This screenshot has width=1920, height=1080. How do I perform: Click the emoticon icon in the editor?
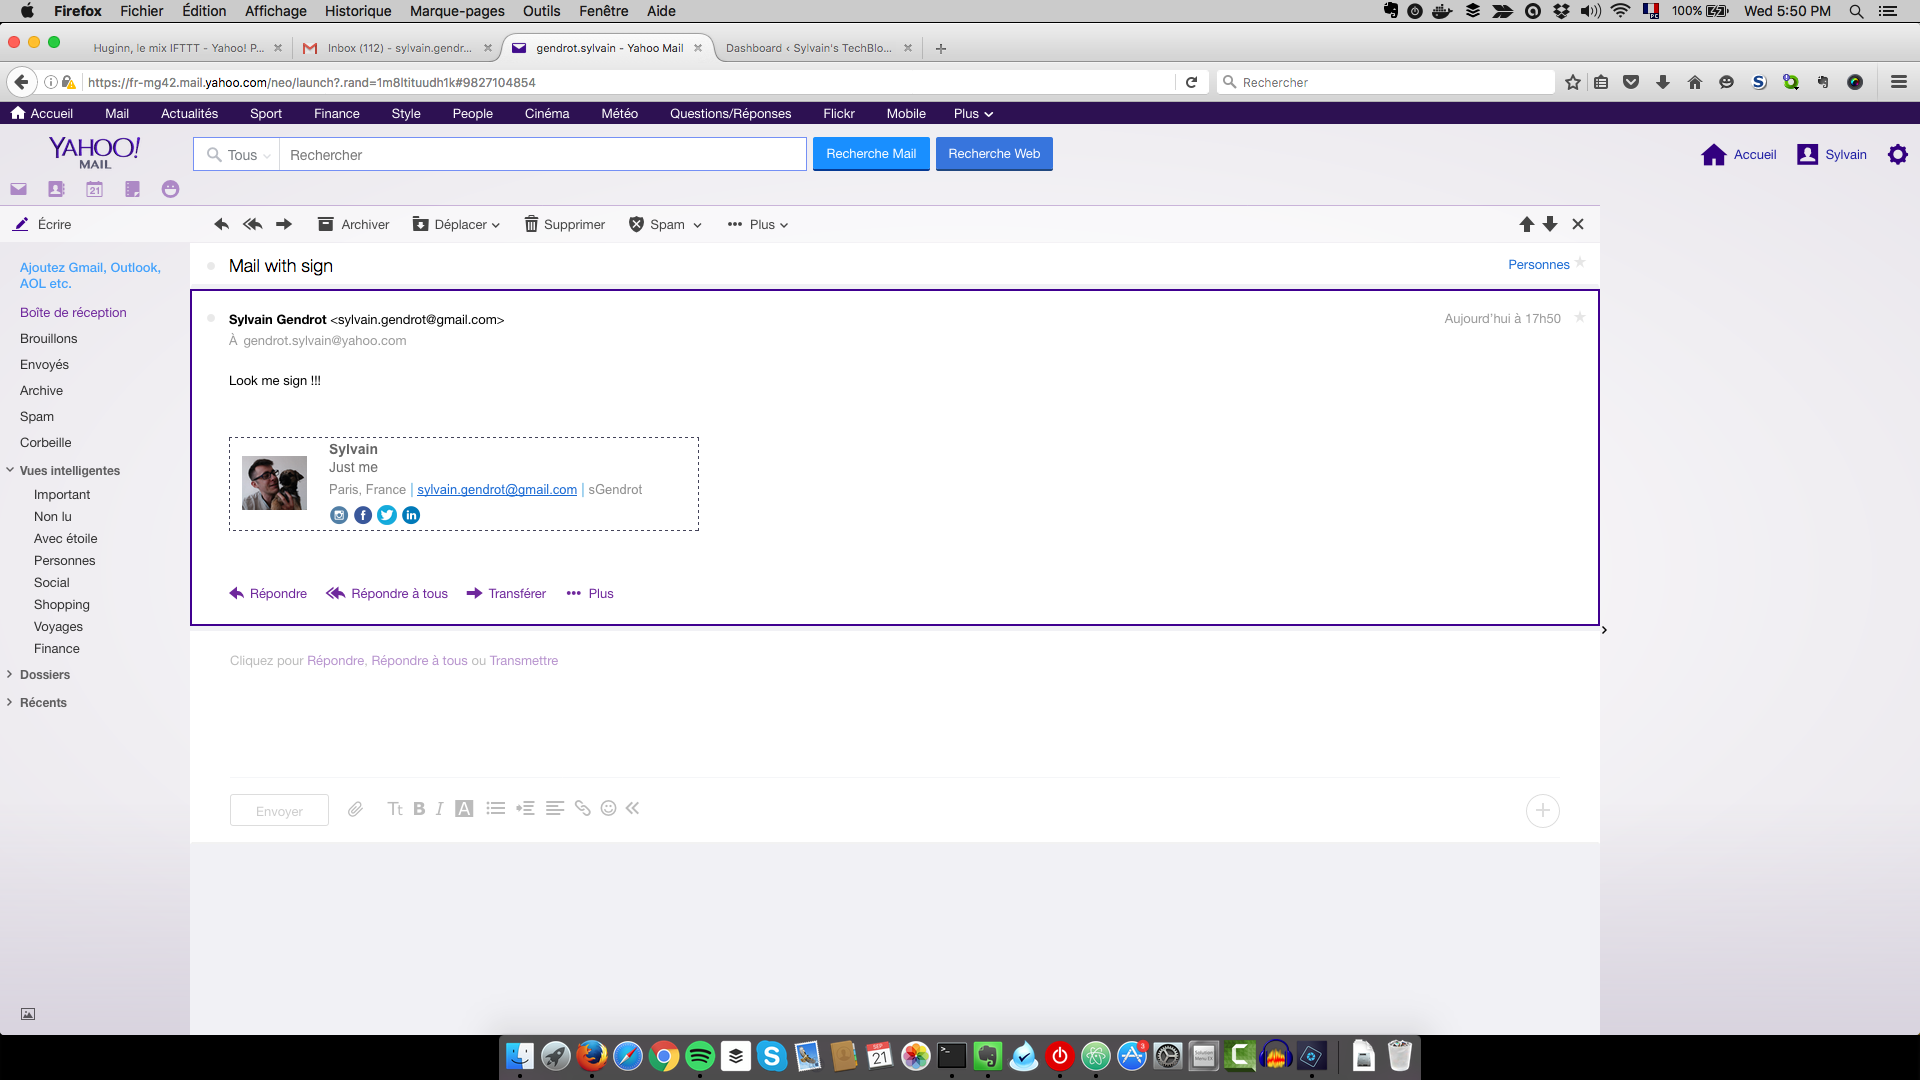point(608,808)
